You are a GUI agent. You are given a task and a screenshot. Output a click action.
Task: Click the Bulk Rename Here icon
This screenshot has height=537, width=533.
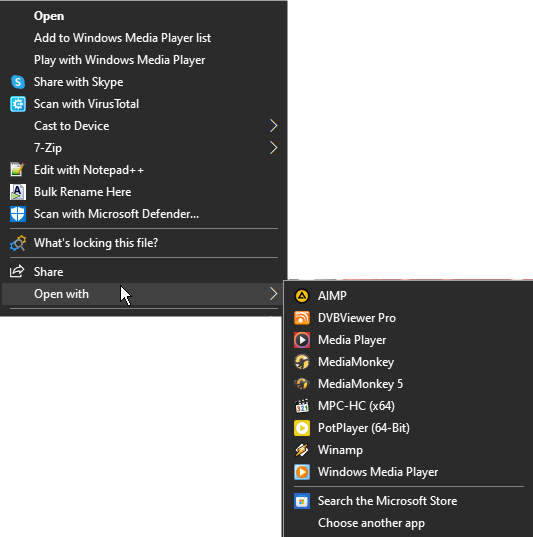[17, 192]
